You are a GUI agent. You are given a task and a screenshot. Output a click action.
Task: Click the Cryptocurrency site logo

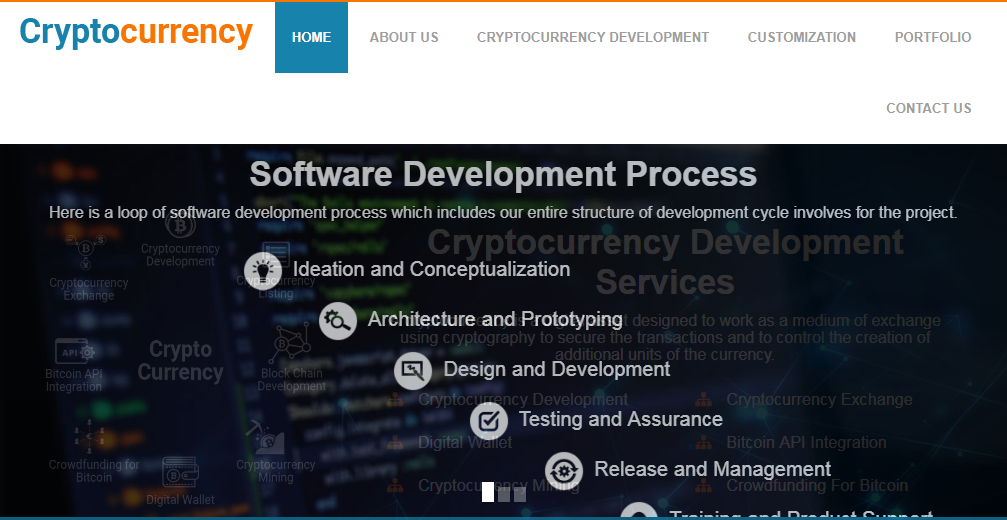tap(136, 33)
